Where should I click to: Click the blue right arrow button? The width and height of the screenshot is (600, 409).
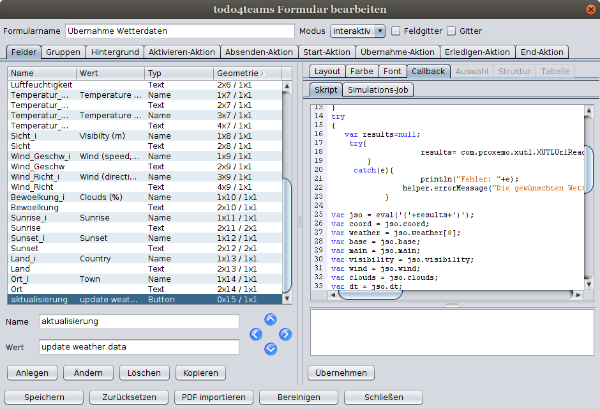point(285,334)
